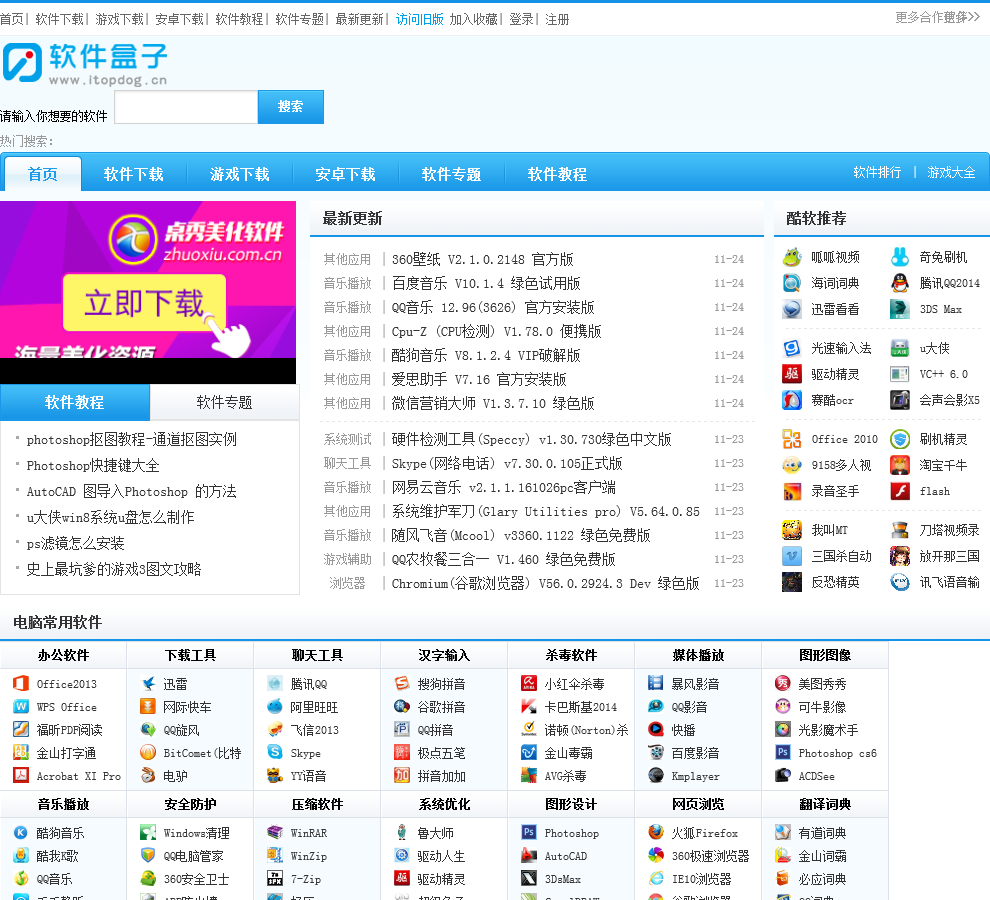The image size is (990, 900).
Task: Open the Chromium V56.0.2924.3 Dev entry
Action: [x=546, y=583]
